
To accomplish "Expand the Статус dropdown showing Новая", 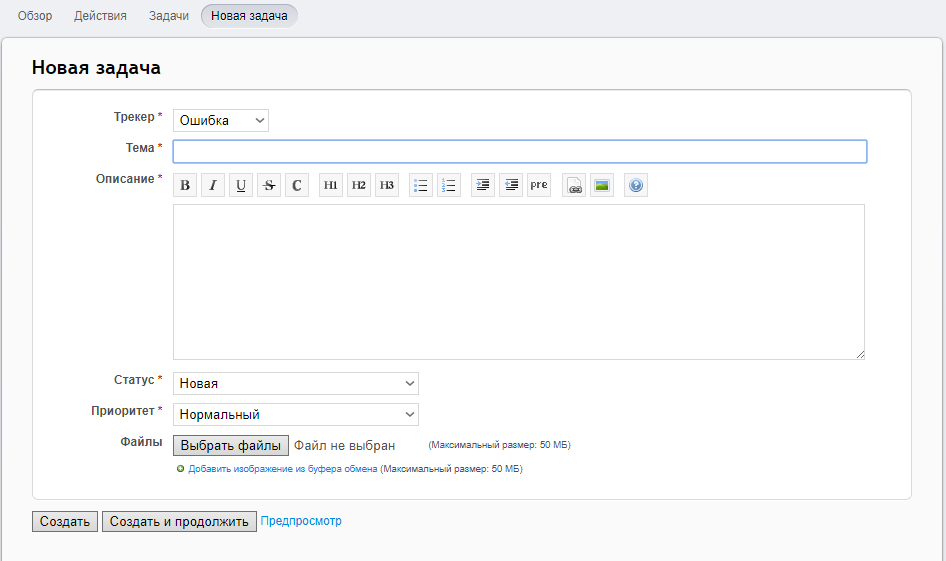I will (296, 383).
